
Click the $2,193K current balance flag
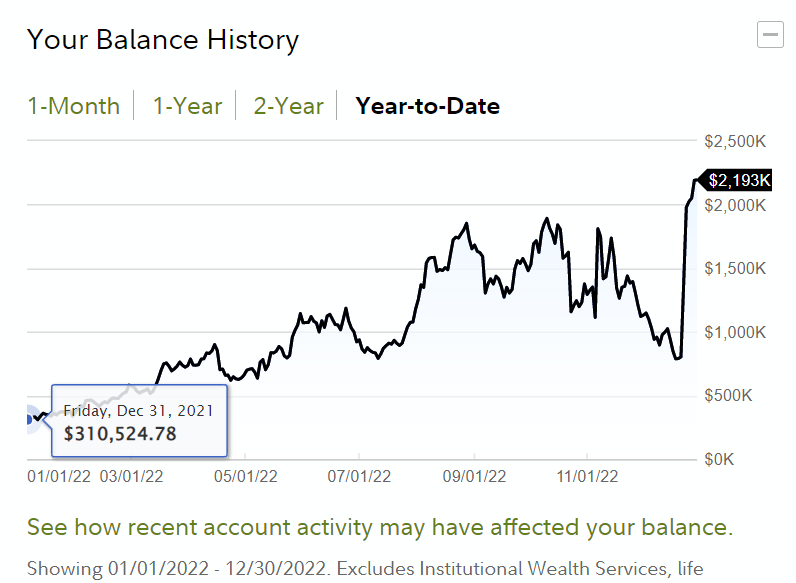739,180
